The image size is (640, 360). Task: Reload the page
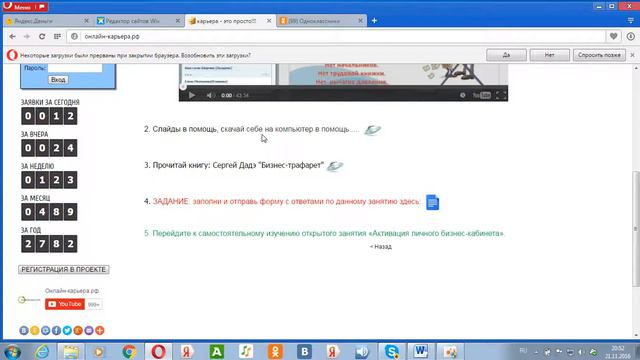click(x=42, y=37)
